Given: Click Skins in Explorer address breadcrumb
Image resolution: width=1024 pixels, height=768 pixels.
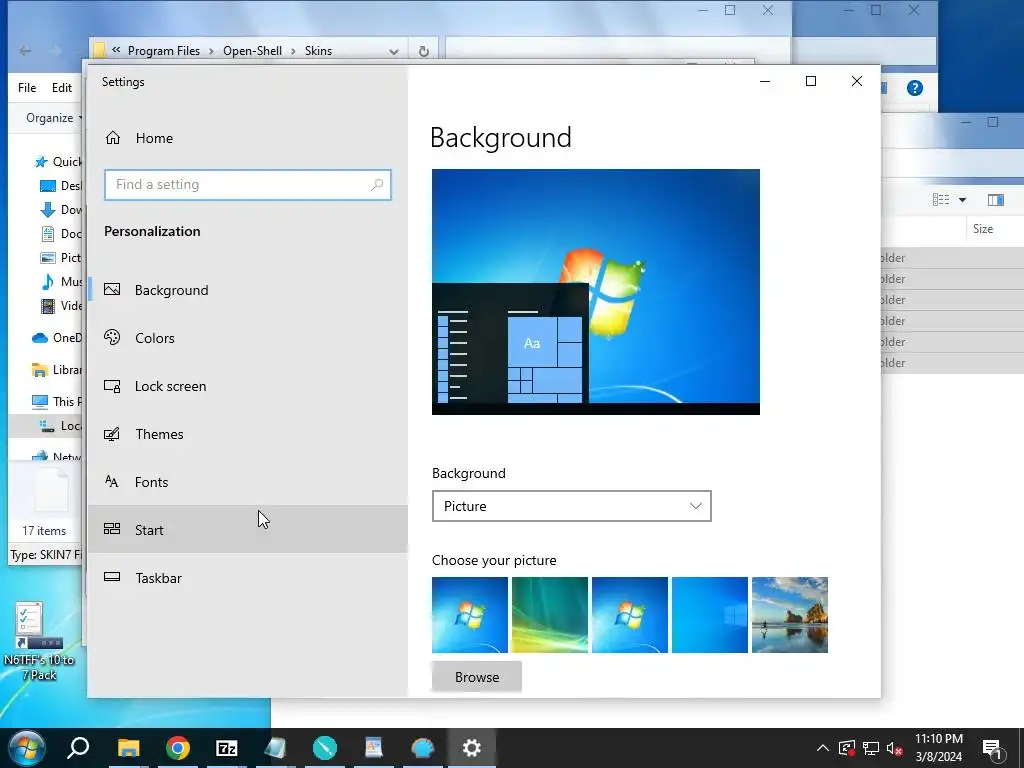Looking at the screenshot, I should click(318, 51).
